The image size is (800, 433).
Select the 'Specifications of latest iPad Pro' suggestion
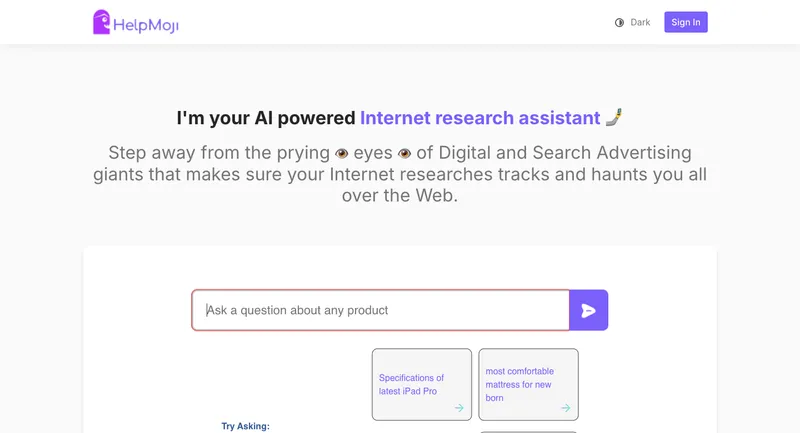tap(412, 384)
